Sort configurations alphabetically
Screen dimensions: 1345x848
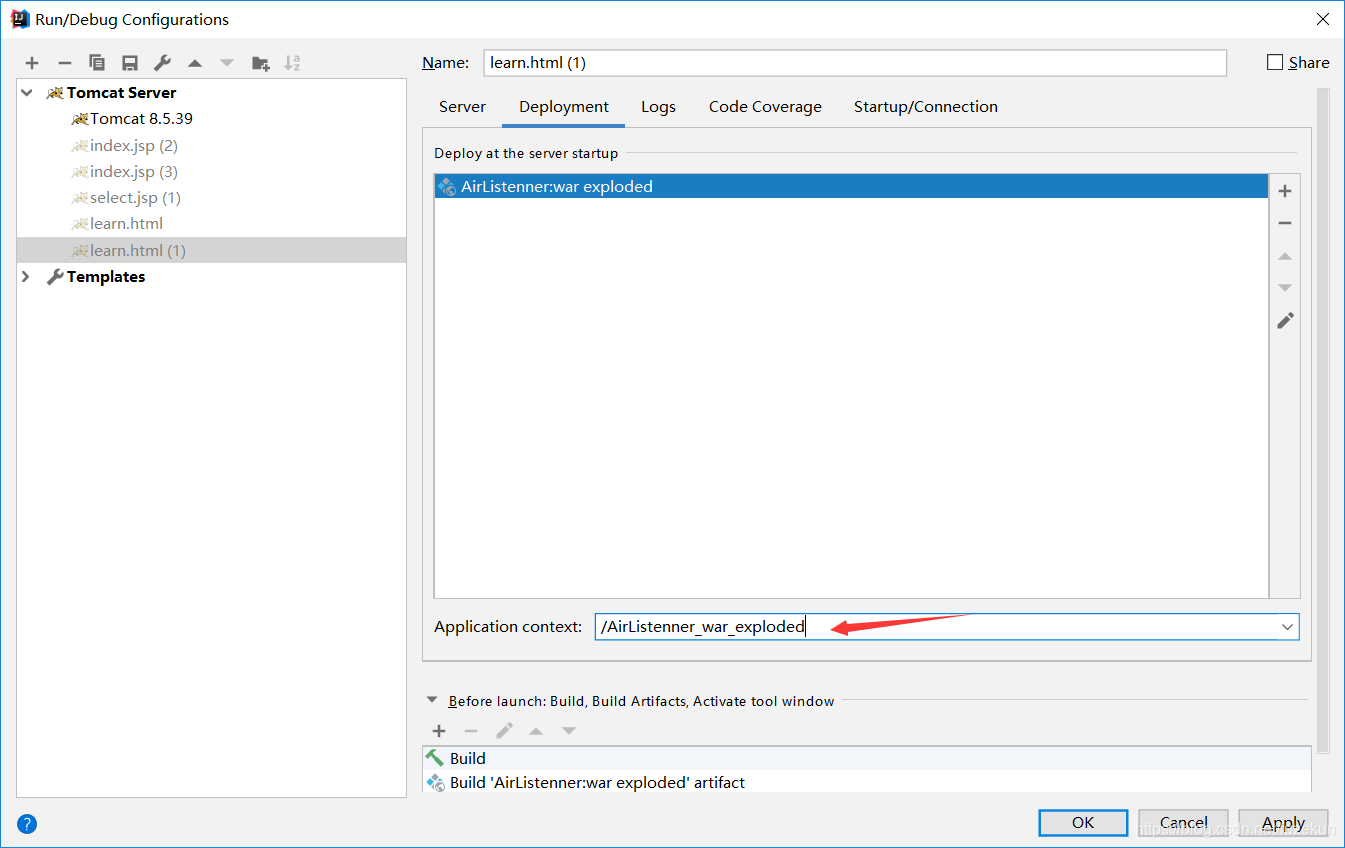point(292,63)
